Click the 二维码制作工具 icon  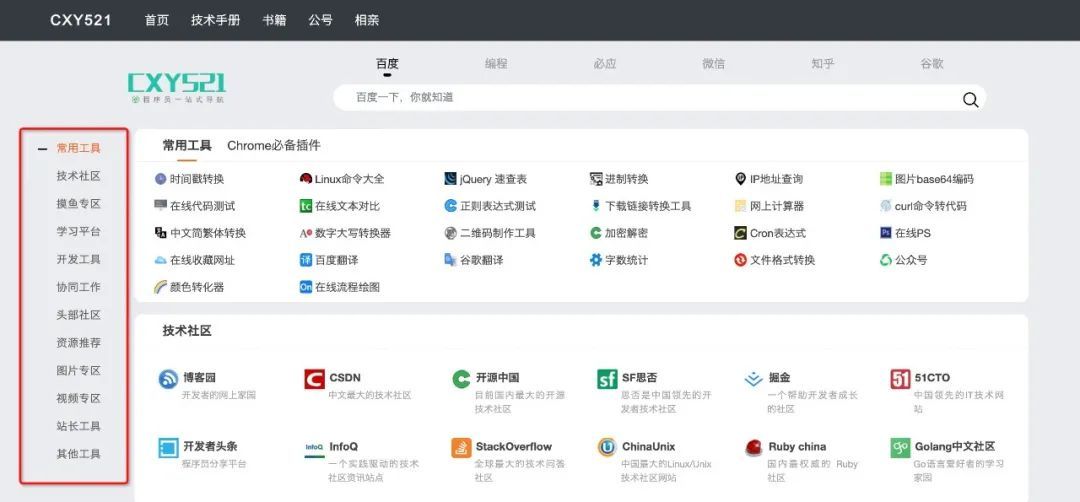450,233
